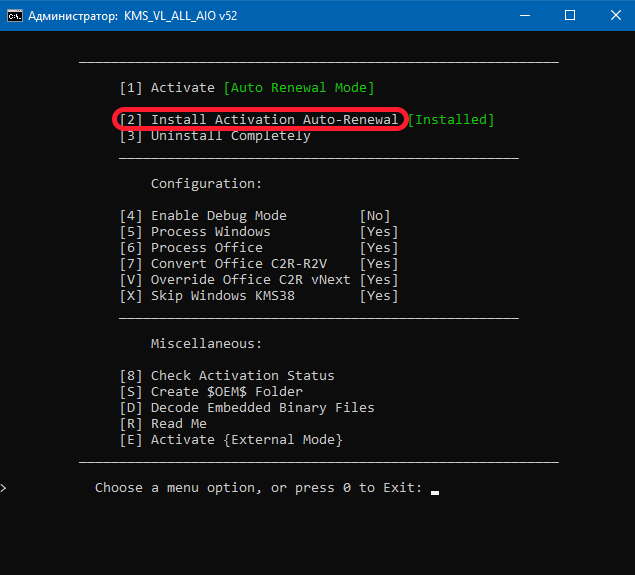Select Create $OEM$ Folder entry

(211, 392)
